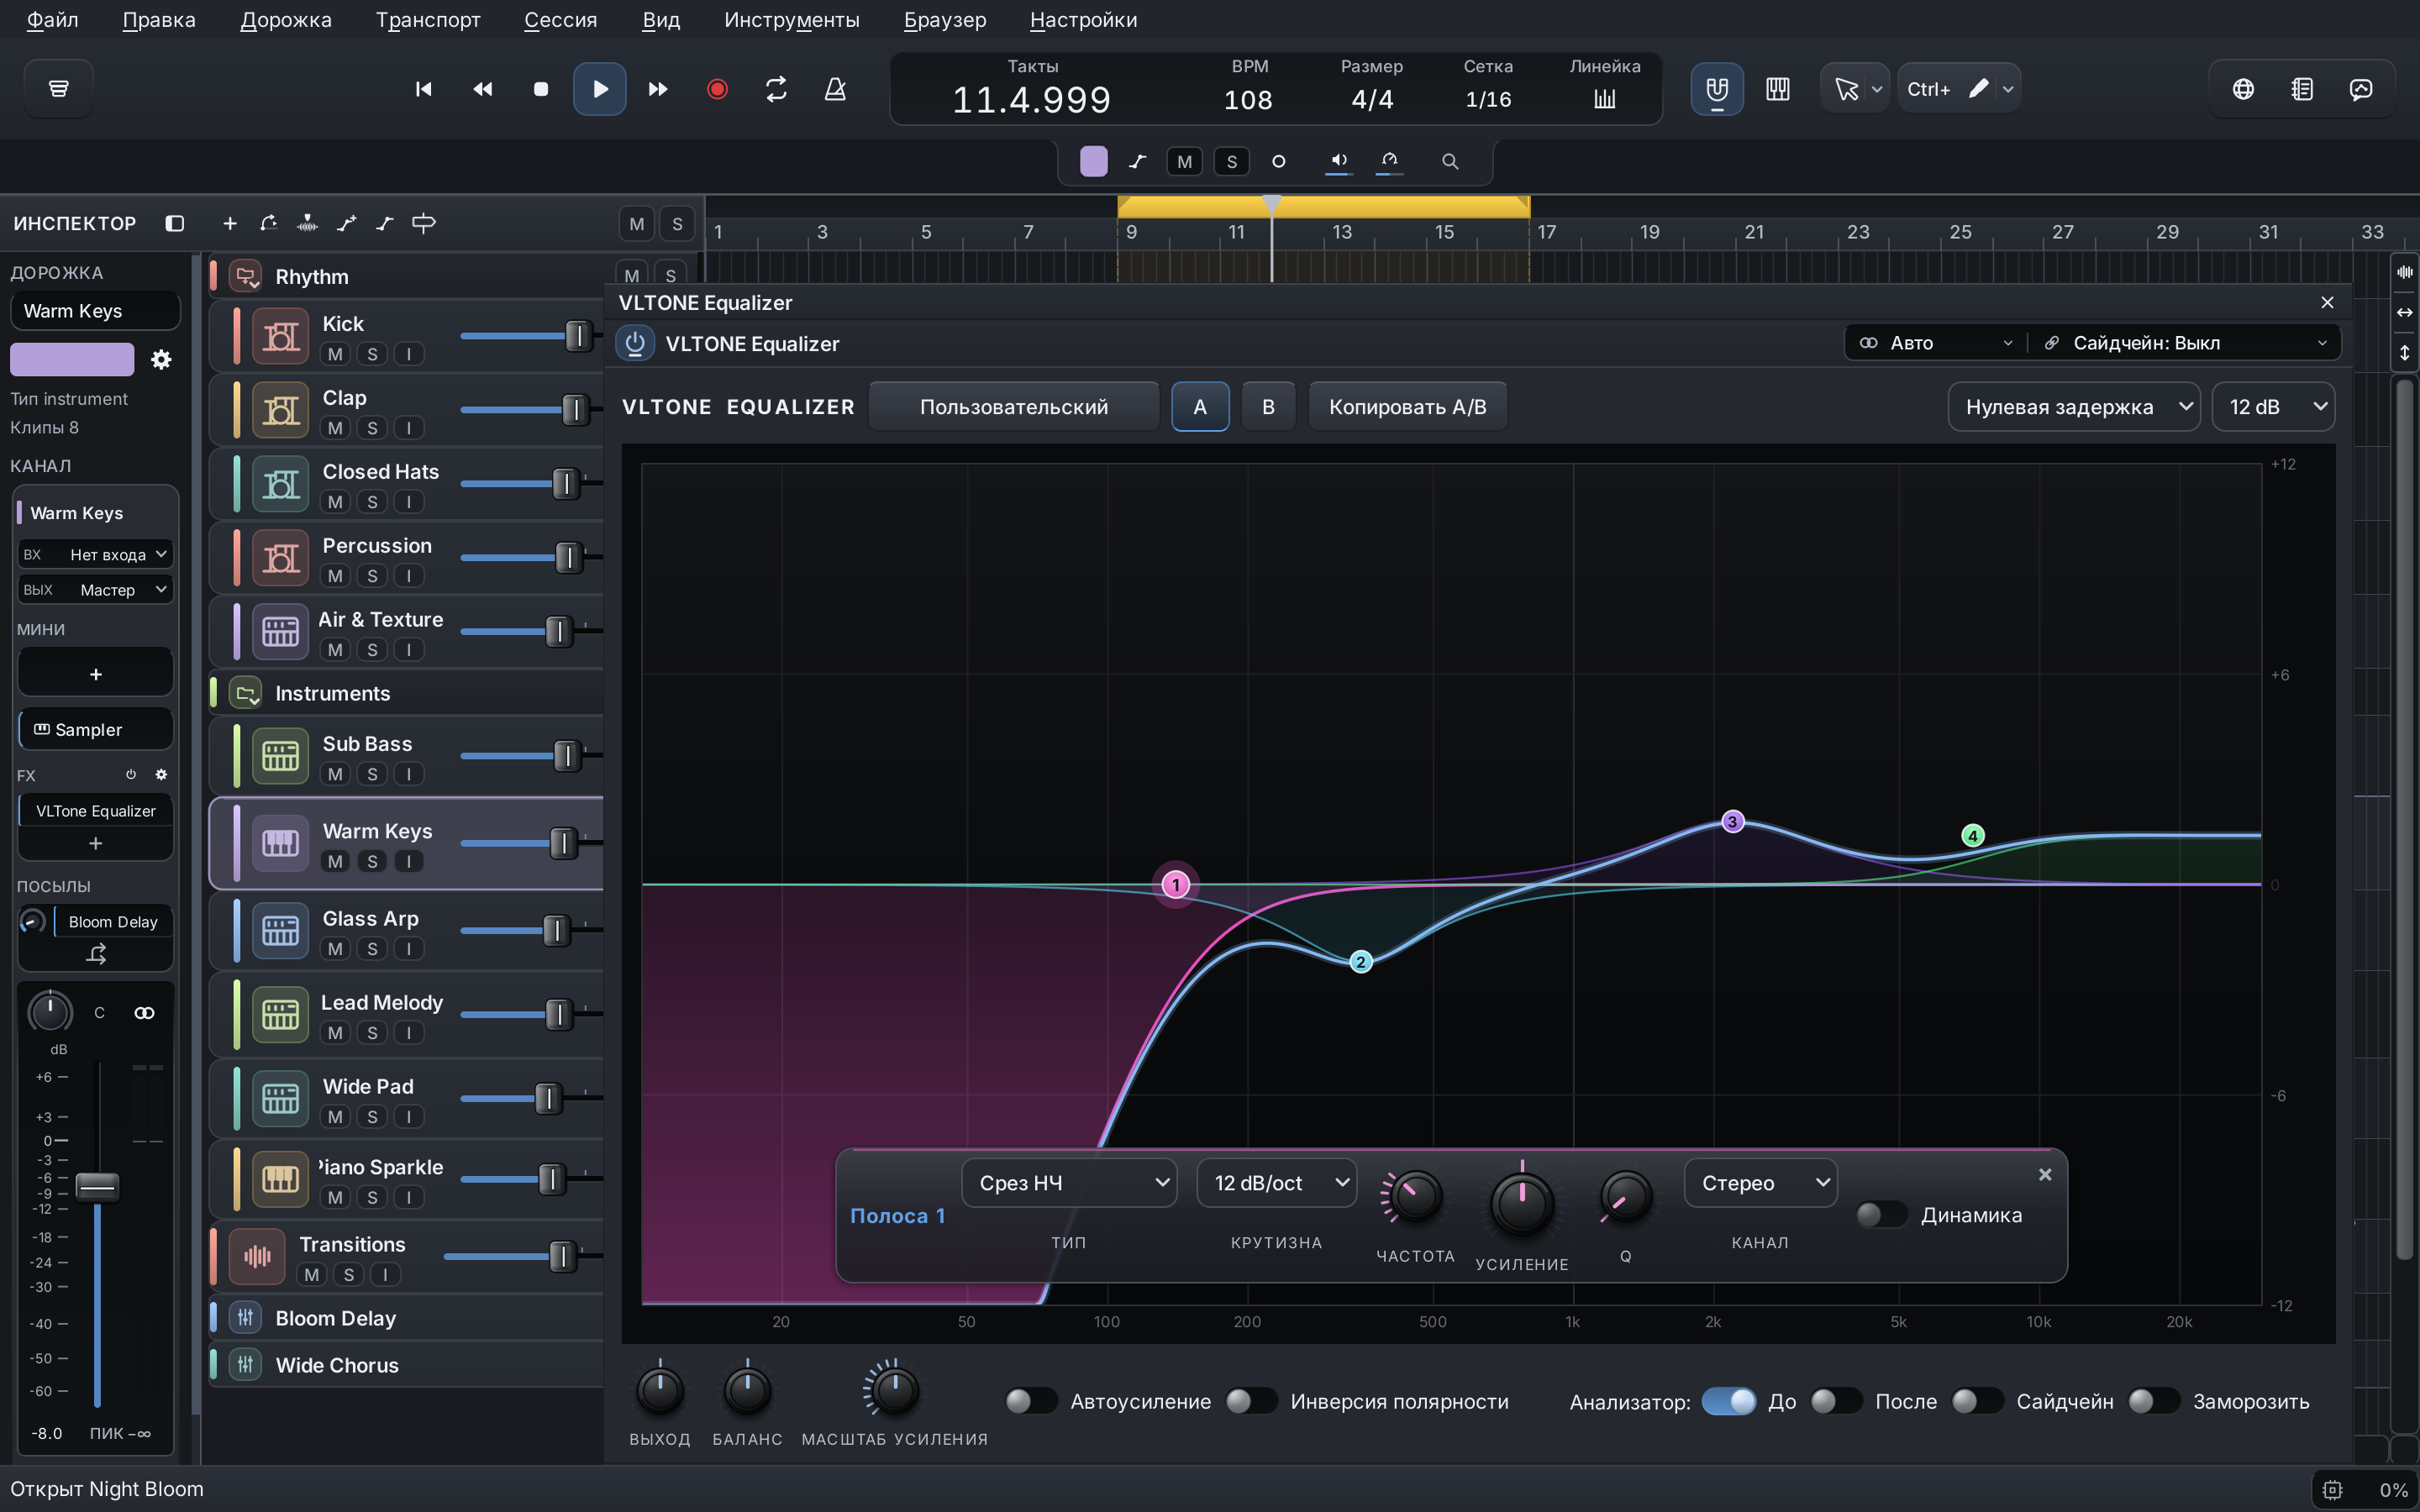Open track settings gear in inspector
This screenshot has width=2420, height=1512.
pos(161,359)
